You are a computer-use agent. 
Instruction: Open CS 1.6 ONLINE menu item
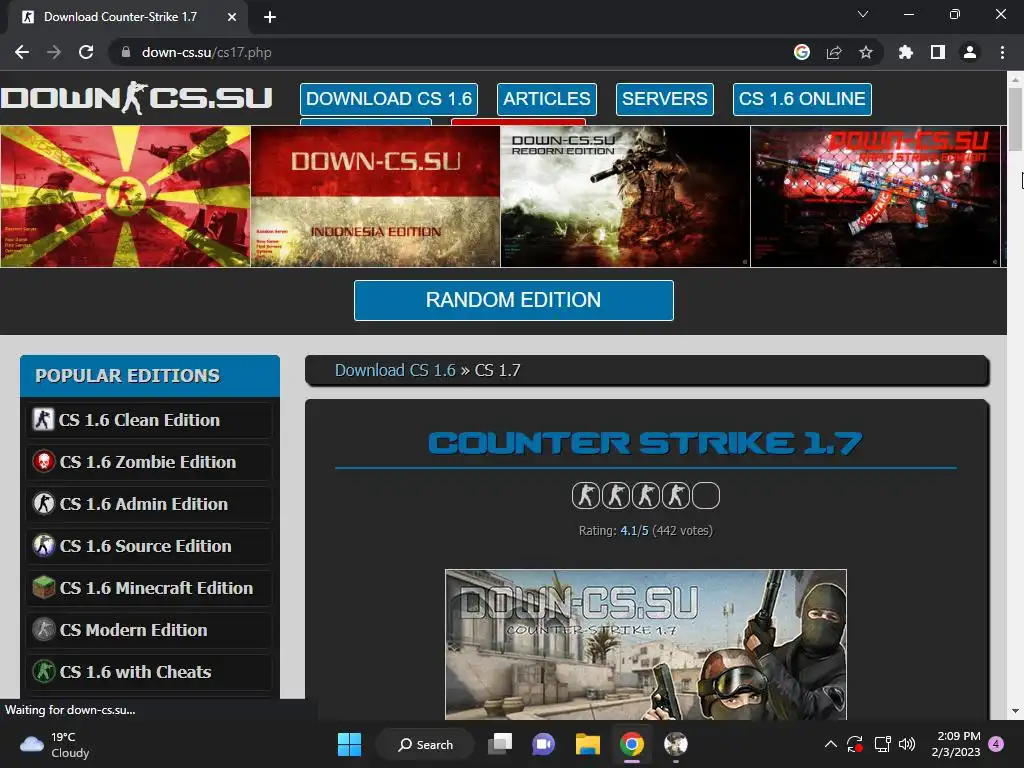pyautogui.click(x=802, y=99)
